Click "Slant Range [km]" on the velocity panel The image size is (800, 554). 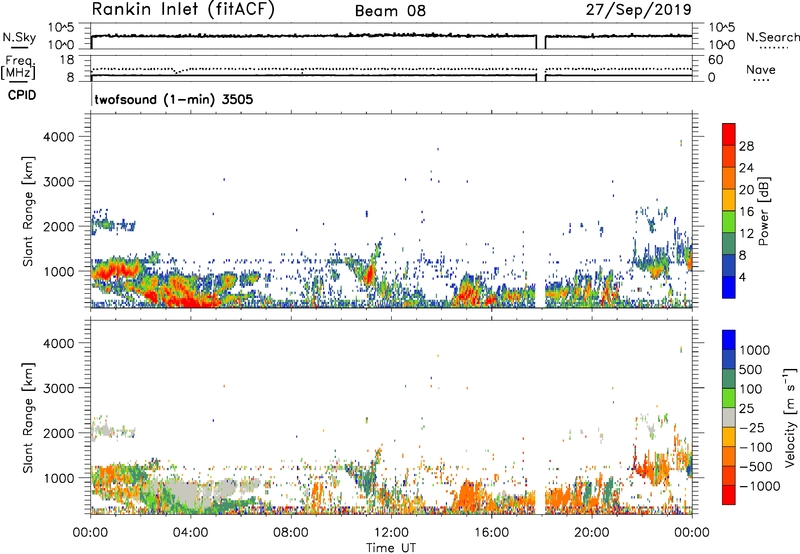pos(28,418)
